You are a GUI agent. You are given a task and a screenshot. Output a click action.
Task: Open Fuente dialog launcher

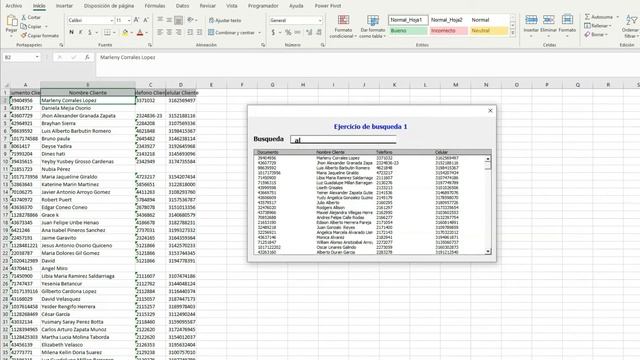[x=150, y=45]
